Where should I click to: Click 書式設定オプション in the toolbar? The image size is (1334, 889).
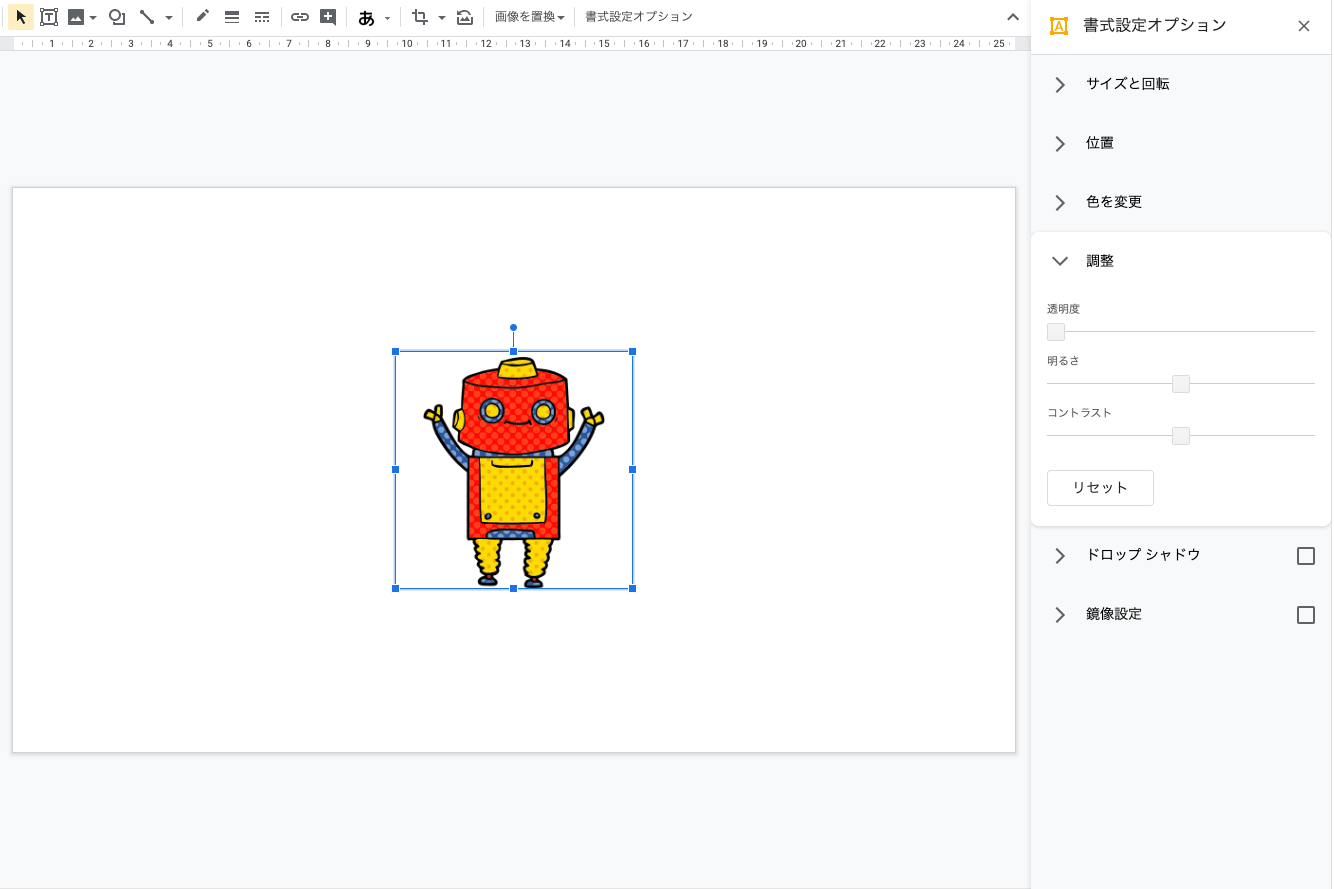(638, 17)
